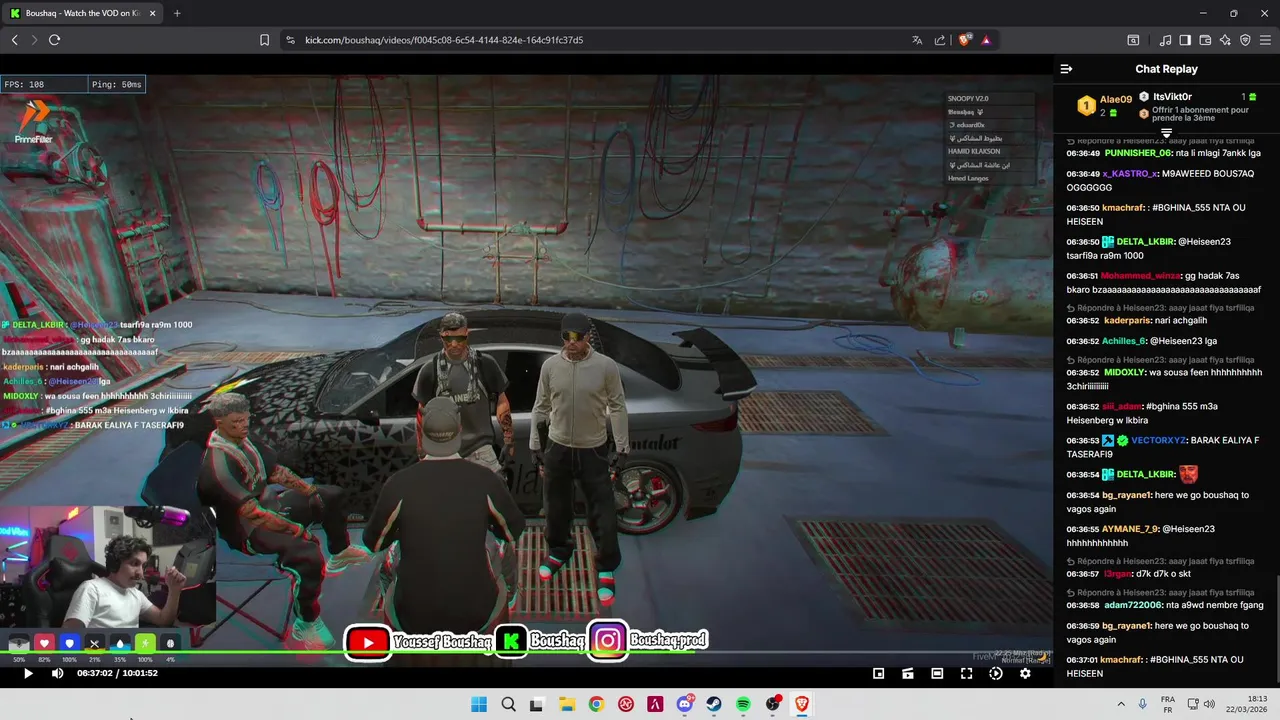Toggle the browser sidebar panel
This screenshot has width=1280, height=720.
[x=1185, y=40]
